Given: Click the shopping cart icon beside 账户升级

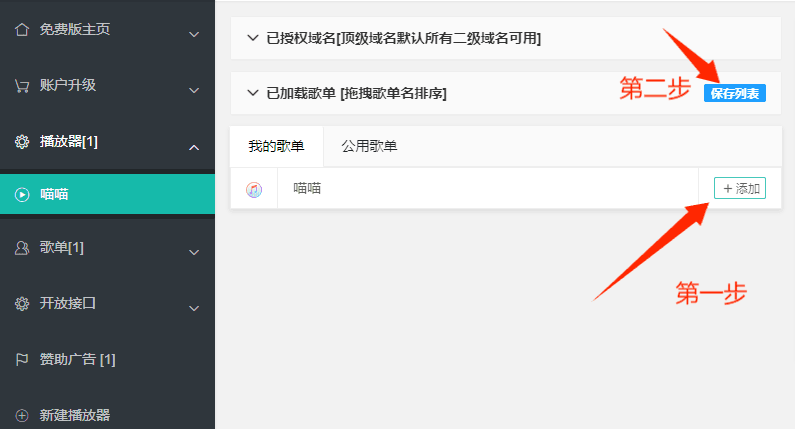Looking at the screenshot, I should [22, 86].
